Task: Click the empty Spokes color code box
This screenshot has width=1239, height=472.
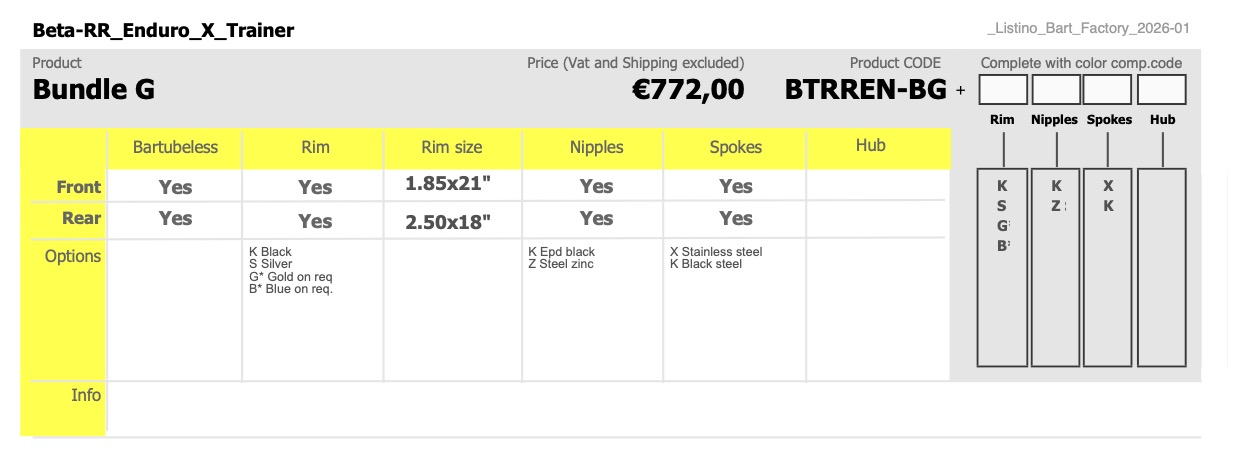Action: [x=1109, y=90]
